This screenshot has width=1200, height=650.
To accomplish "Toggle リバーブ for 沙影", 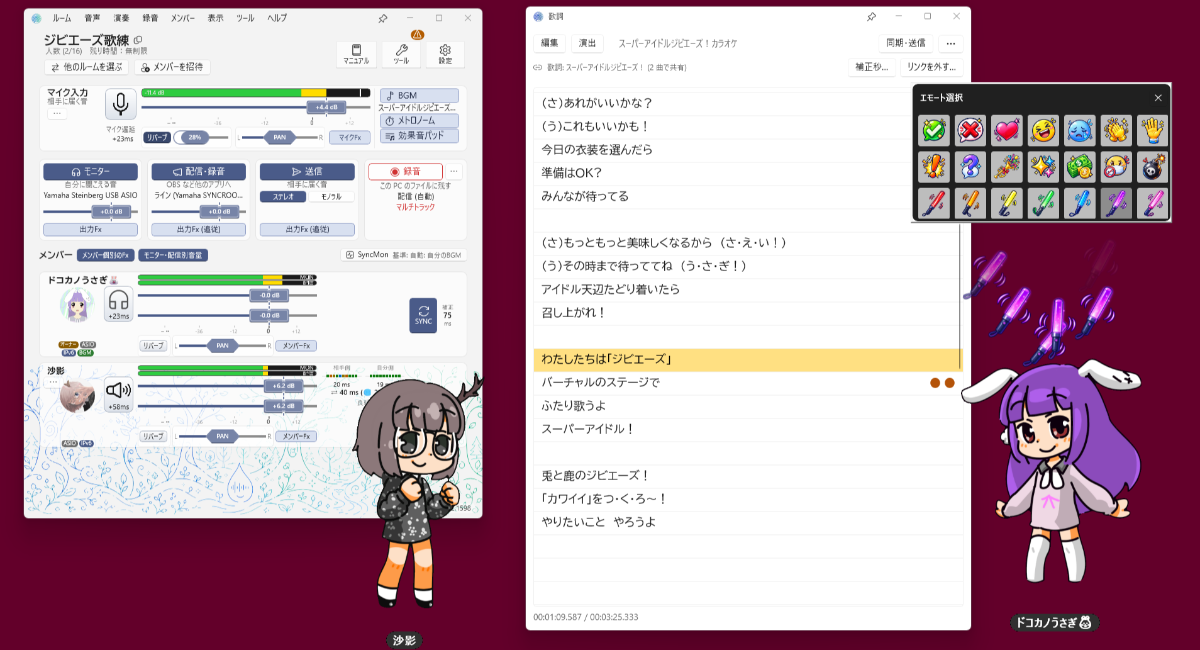I will (153, 436).
